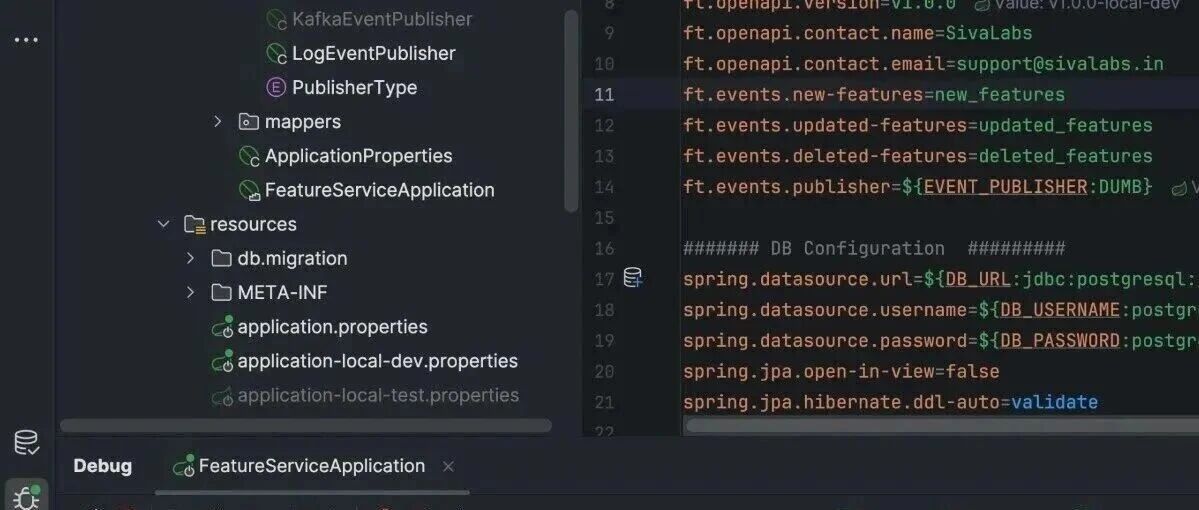The image size is (1199, 510).
Task: Close the FeatureServiceApplication debug tab
Action: click(x=449, y=466)
